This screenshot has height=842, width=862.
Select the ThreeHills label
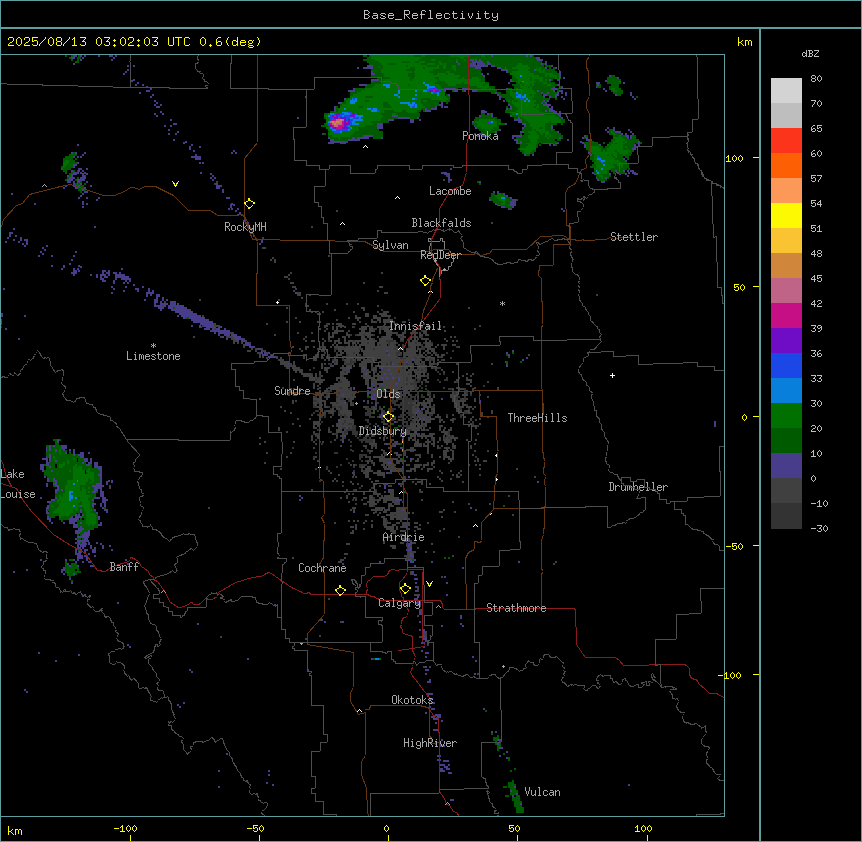point(537,418)
